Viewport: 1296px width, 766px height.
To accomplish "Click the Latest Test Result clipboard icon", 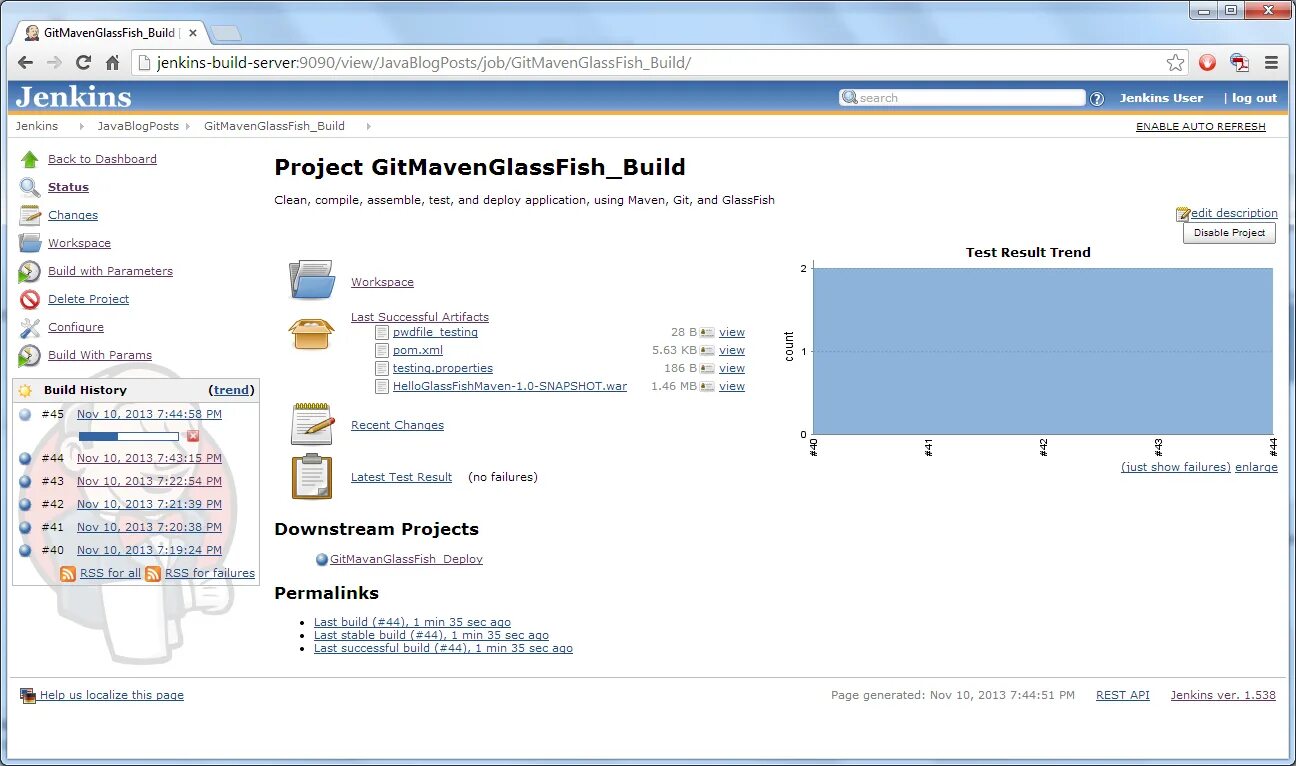I will pos(312,476).
